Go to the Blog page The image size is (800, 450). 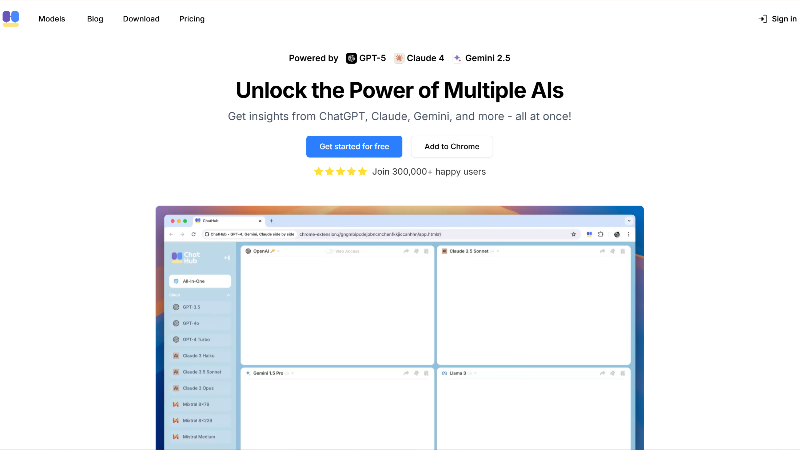(x=95, y=19)
